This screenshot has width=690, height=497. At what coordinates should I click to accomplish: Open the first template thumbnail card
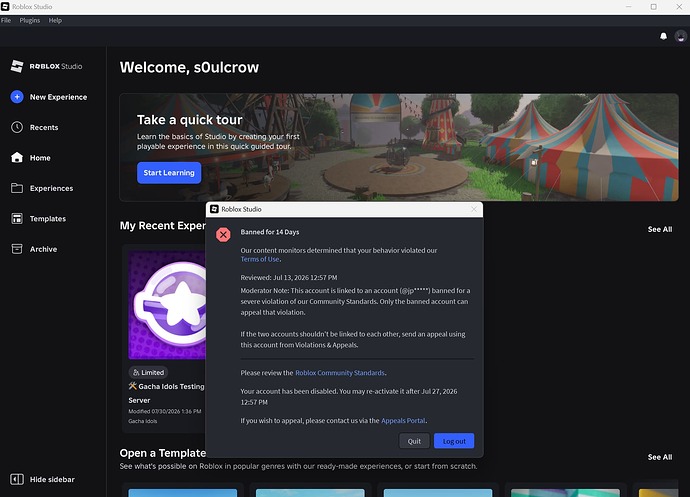click(x=183, y=493)
